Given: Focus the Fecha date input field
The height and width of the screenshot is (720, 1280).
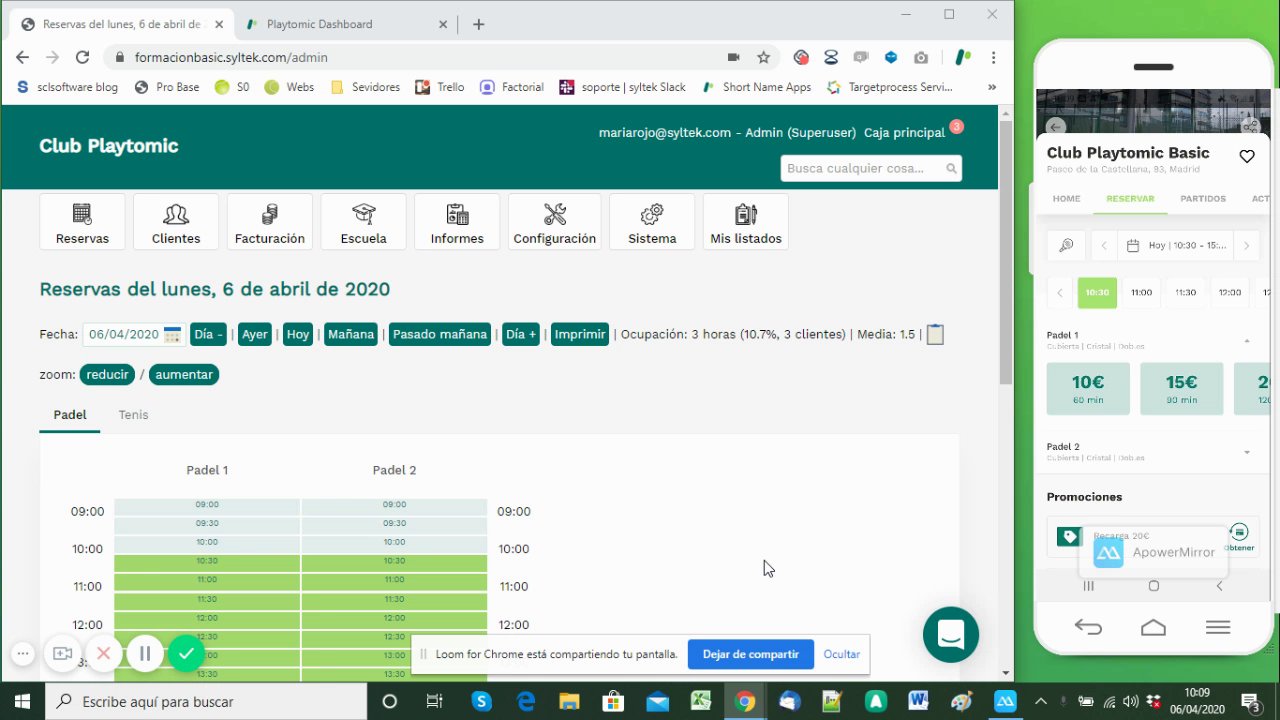Looking at the screenshot, I should (x=123, y=334).
